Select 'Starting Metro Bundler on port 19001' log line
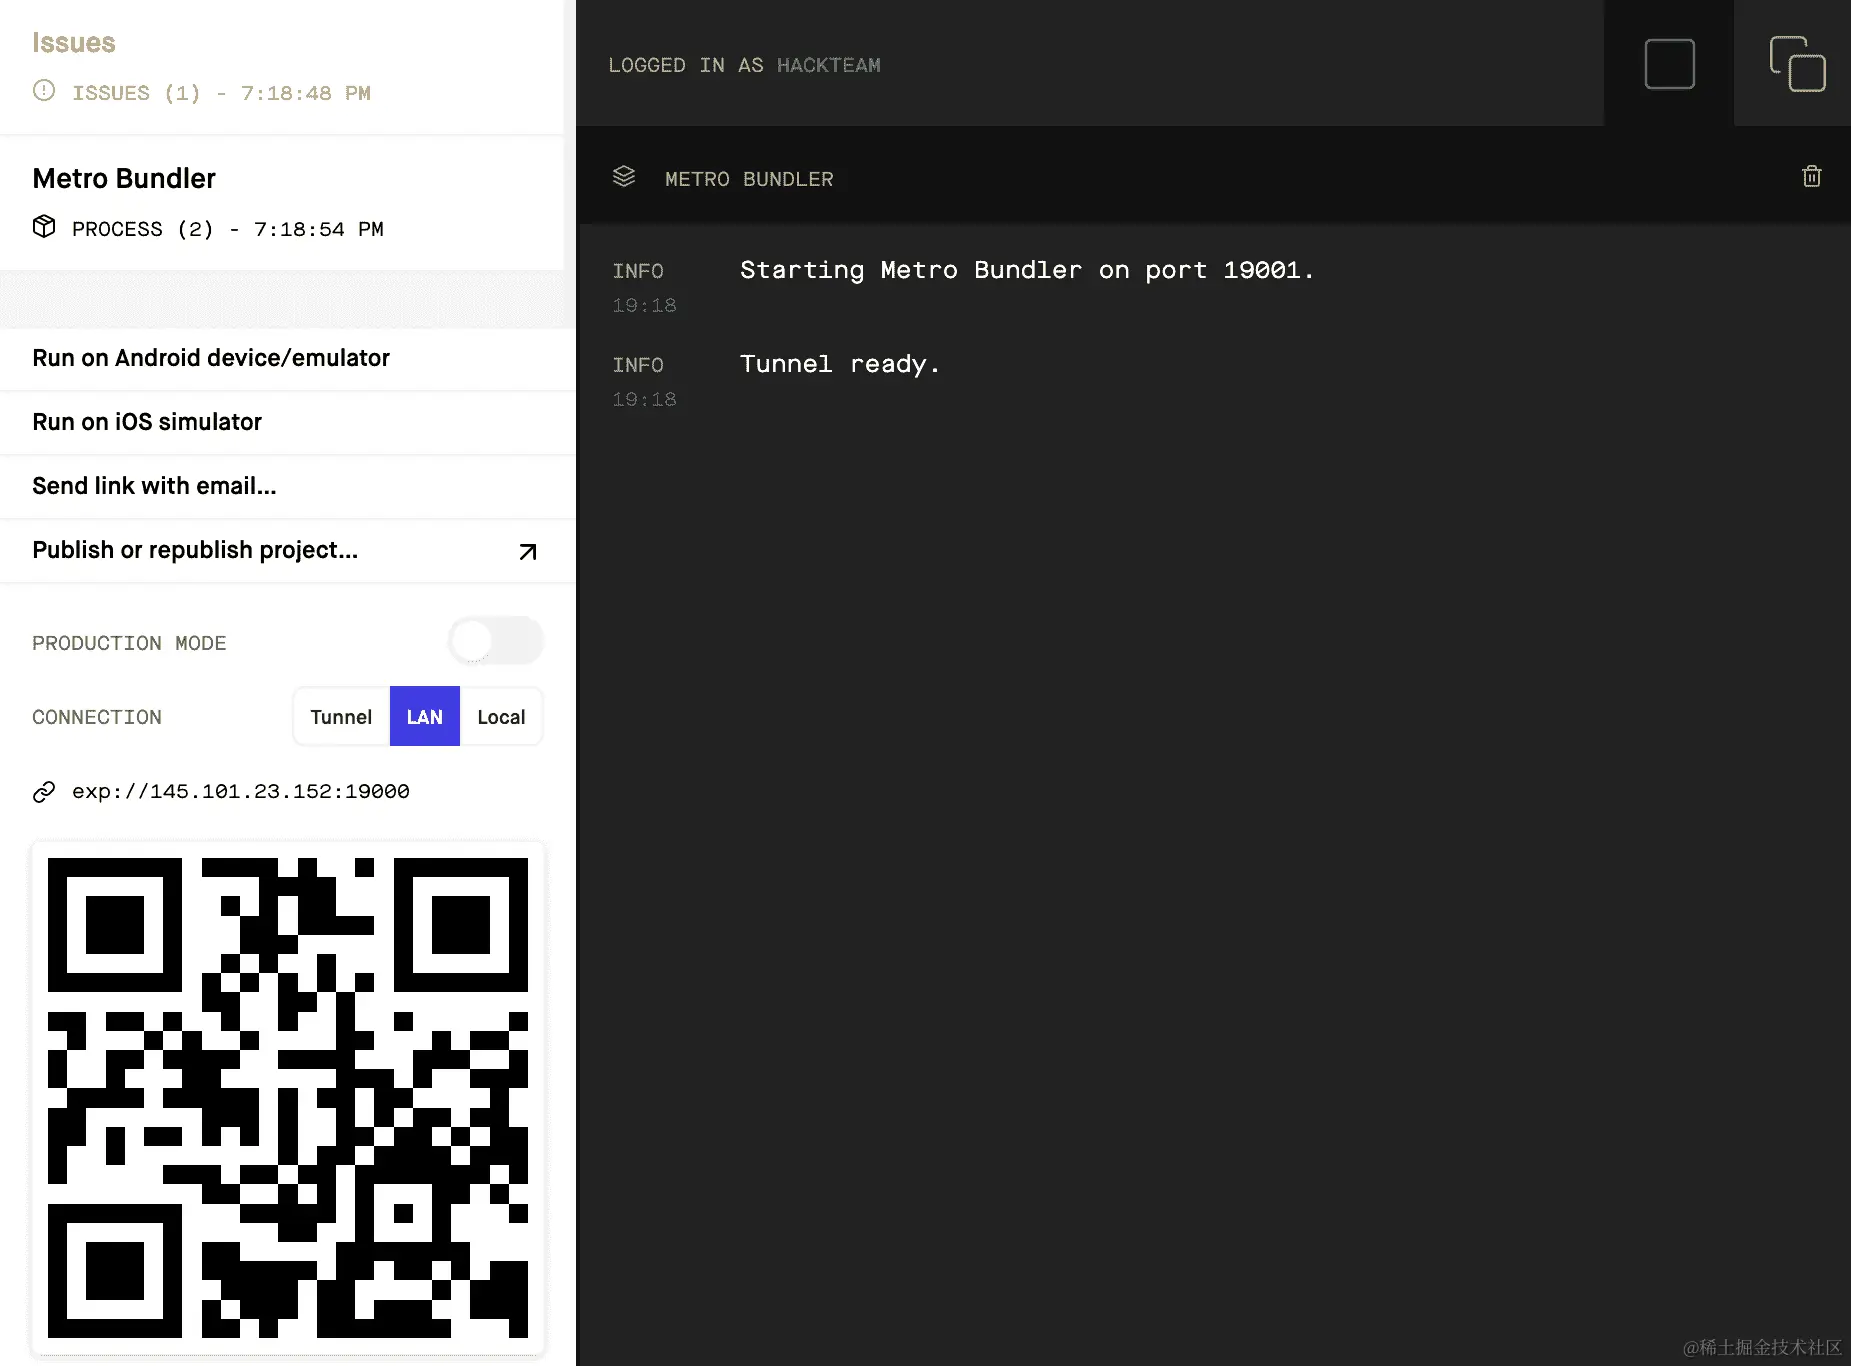Viewport: 1851px width, 1366px height. 1027,270
